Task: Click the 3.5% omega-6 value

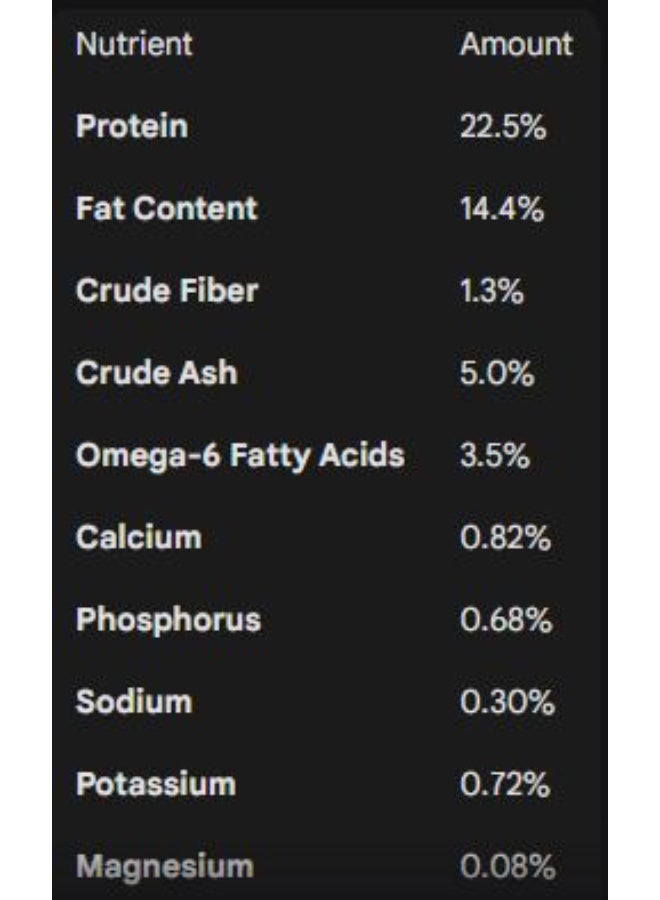Action: 494,455
